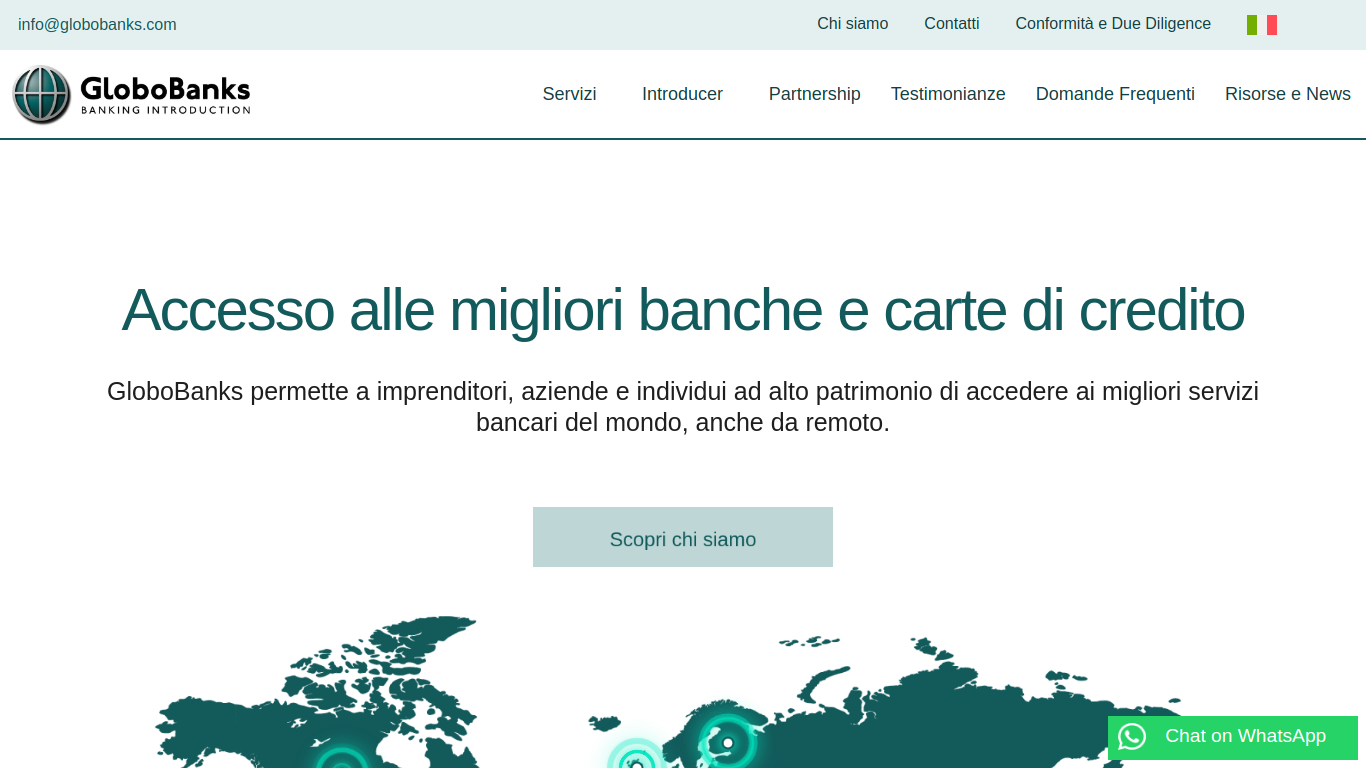The height and width of the screenshot is (768, 1366).
Task: Click the GloboBanks Banking Introduction wordmark
Action: point(165,95)
